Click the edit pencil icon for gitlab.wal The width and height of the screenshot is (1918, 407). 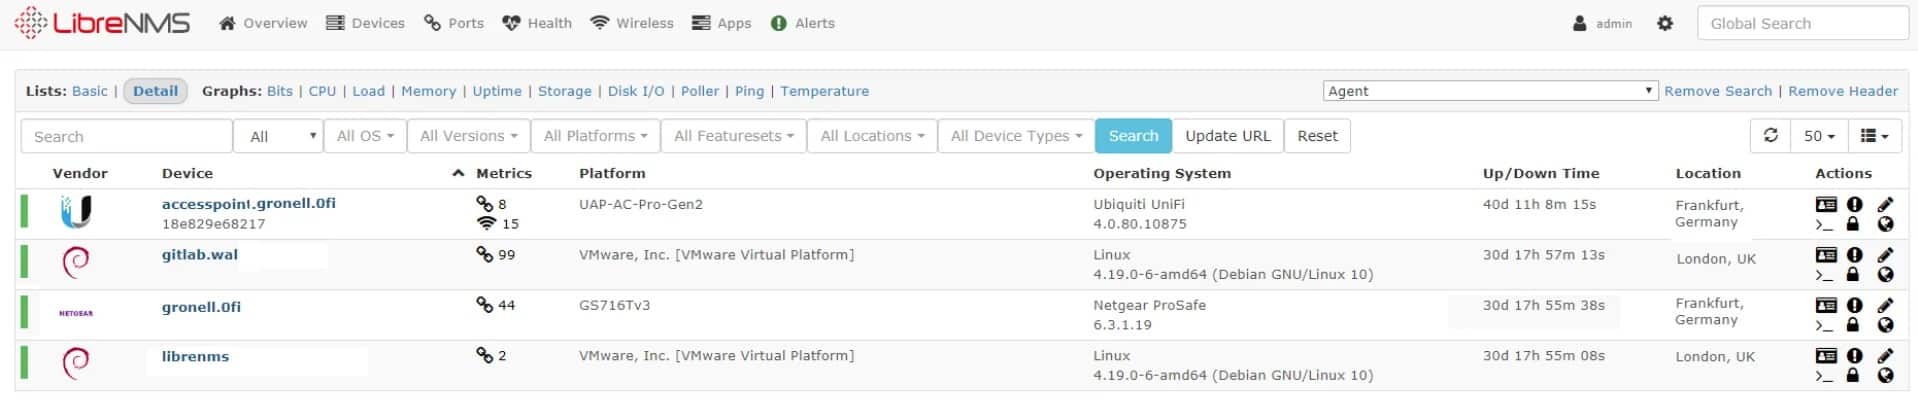(1885, 255)
